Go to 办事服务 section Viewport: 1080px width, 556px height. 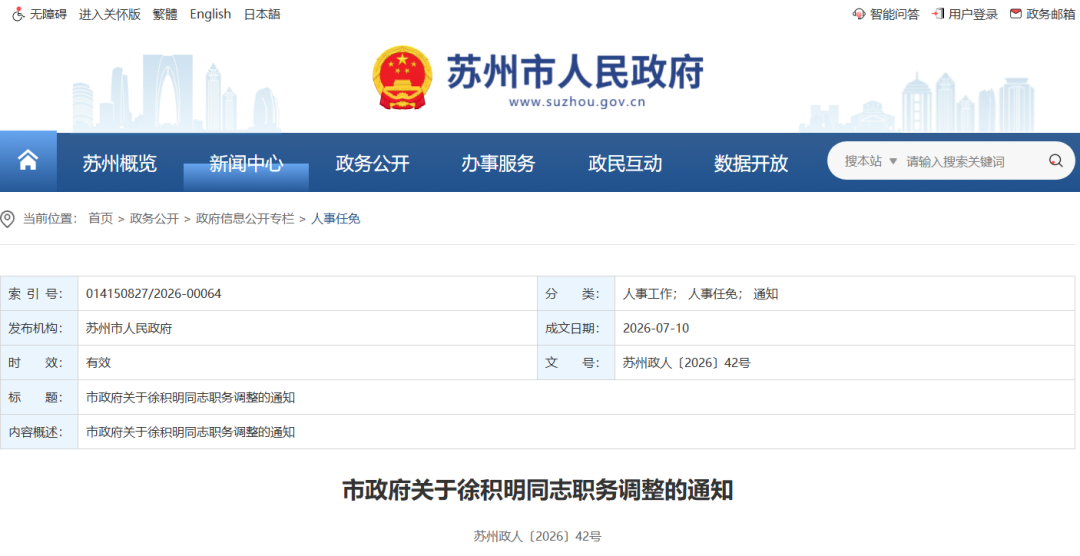tap(498, 163)
